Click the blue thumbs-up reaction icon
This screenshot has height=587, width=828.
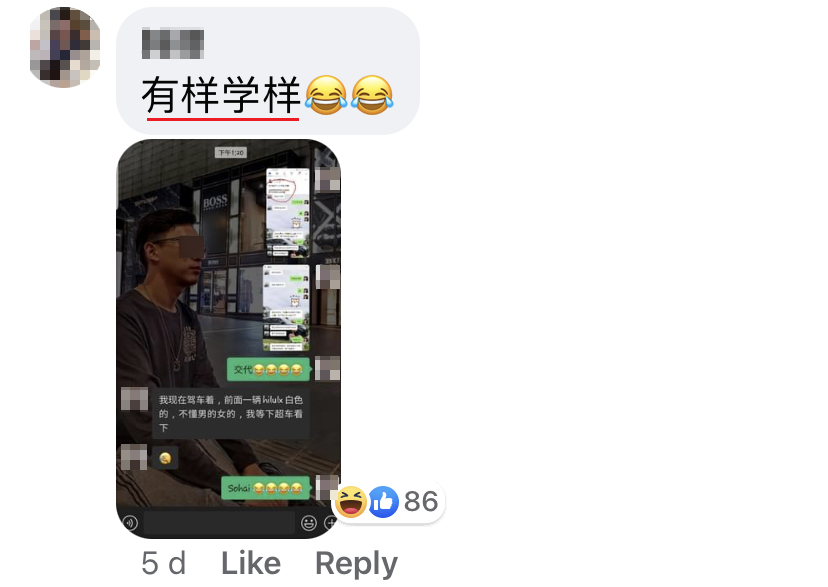point(383,501)
